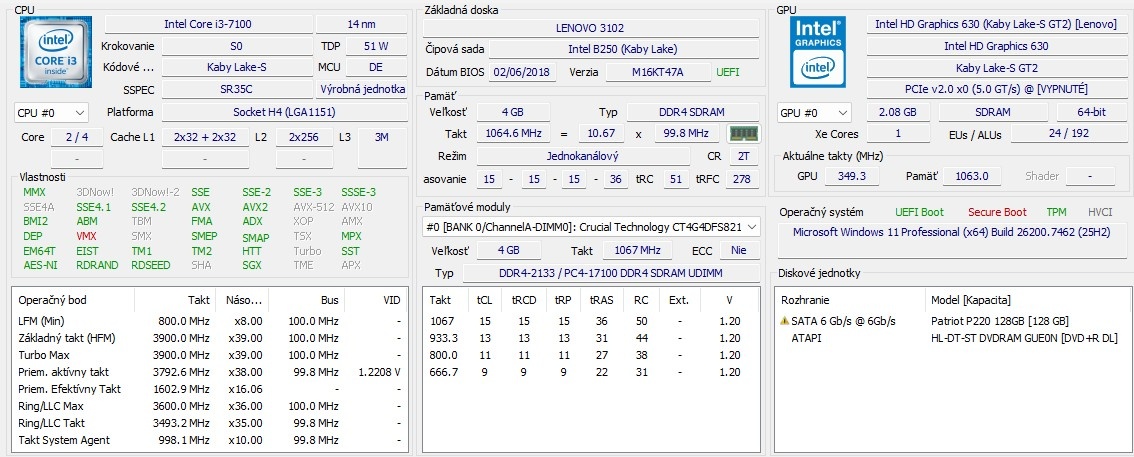The height and width of the screenshot is (457, 1134).
Task: Click the 14 nm process value
Action: click(x=362, y=24)
